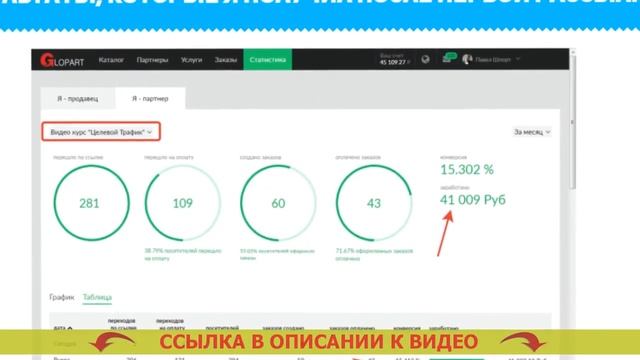Image resolution: width=640 pixels, height=360 pixels.
Task: Open the green messages chat icon
Action: (449, 58)
